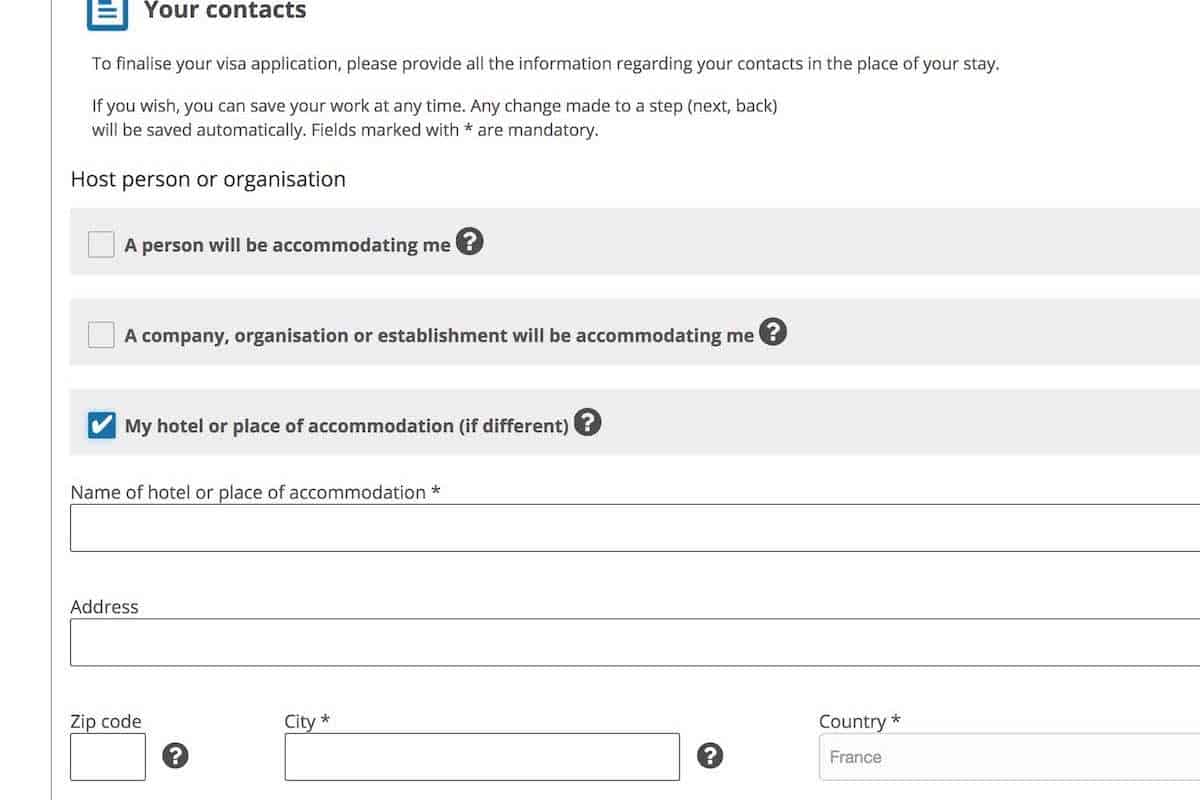The height and width of the screenshot is (800, 1200).
Task: Open help for person accommodating me
Action: [470, 242]
